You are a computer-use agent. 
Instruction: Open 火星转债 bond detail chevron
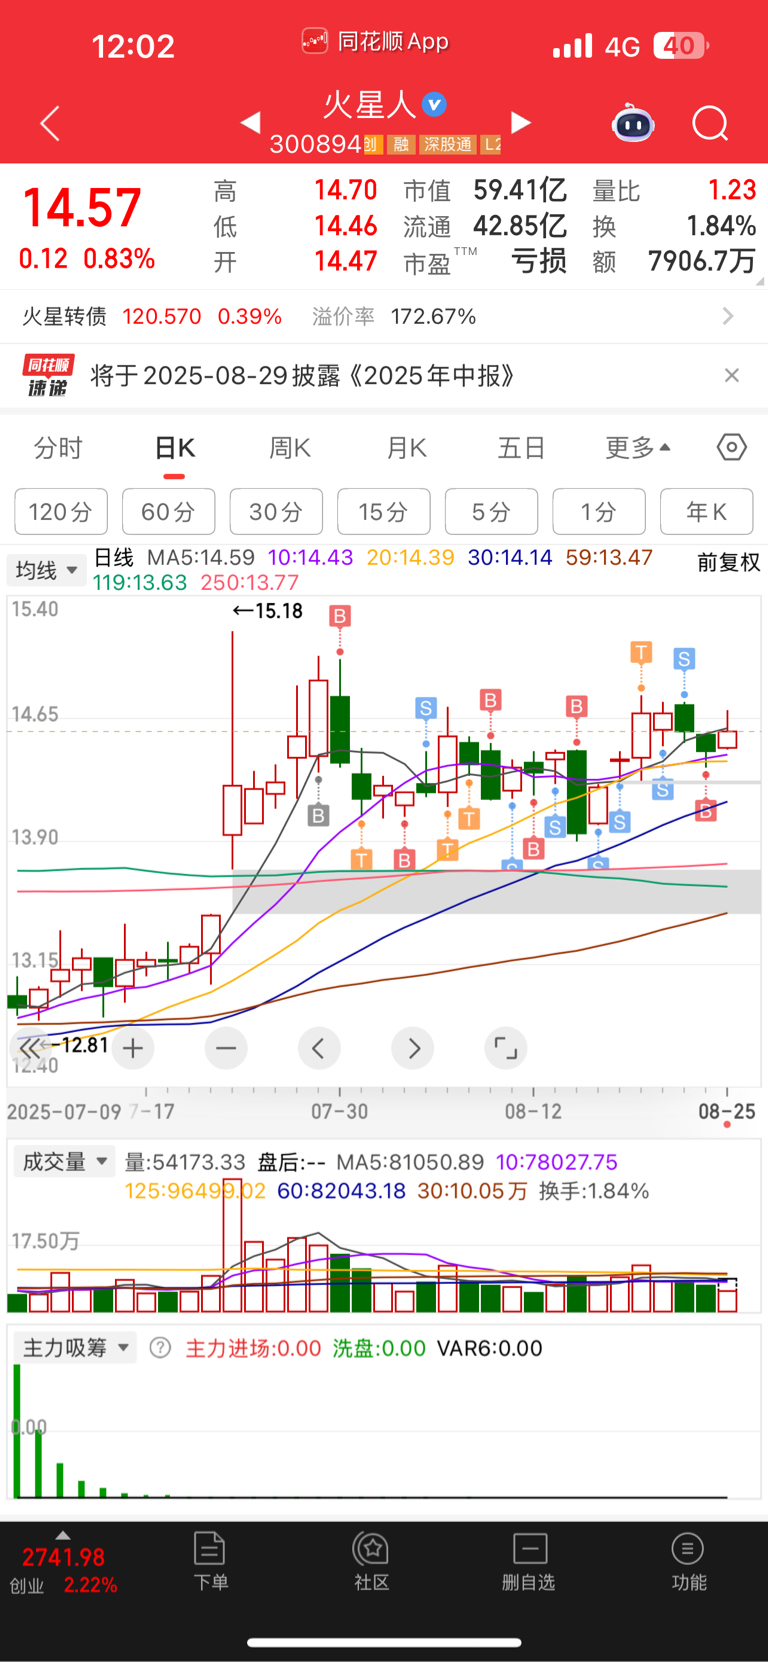(728, 316)
